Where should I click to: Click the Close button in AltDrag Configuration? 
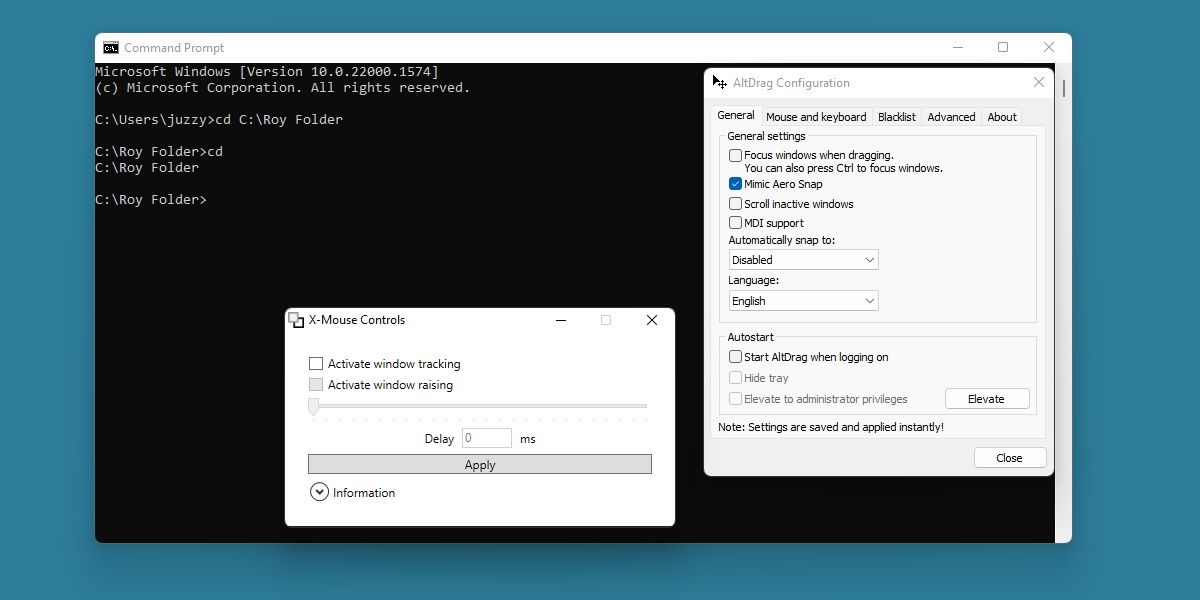click(1010, 458)
